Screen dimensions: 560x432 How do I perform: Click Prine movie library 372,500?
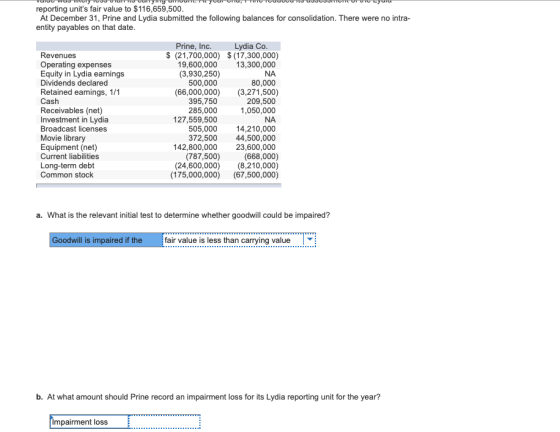point(202,138)
